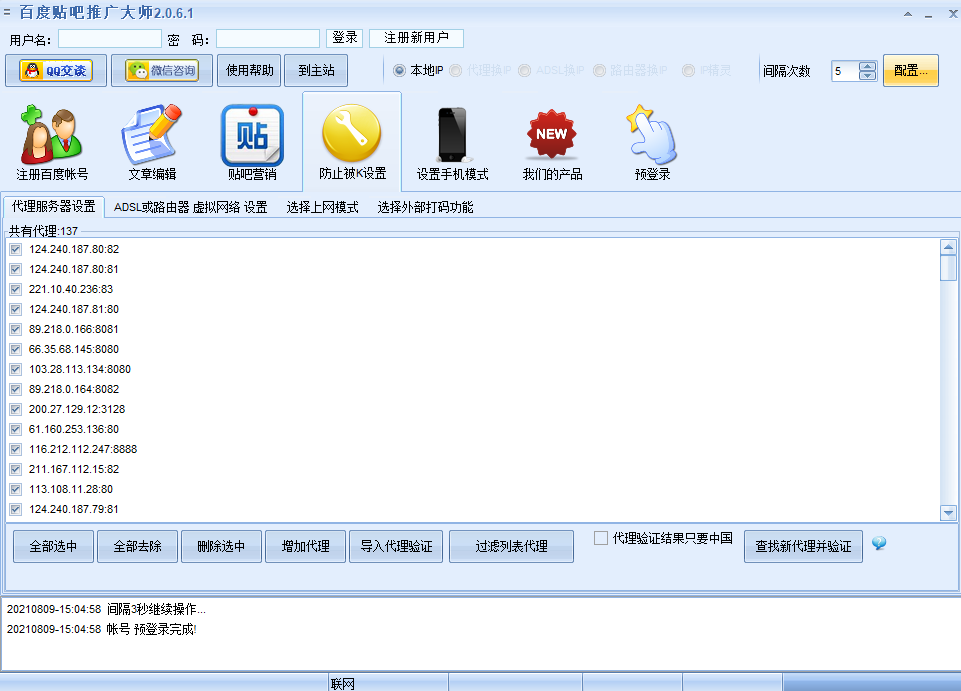Enable 代理验证结果只要中国 checkbox
The height and width of the screenshot is (691, 961).
[x=601, y=538]
